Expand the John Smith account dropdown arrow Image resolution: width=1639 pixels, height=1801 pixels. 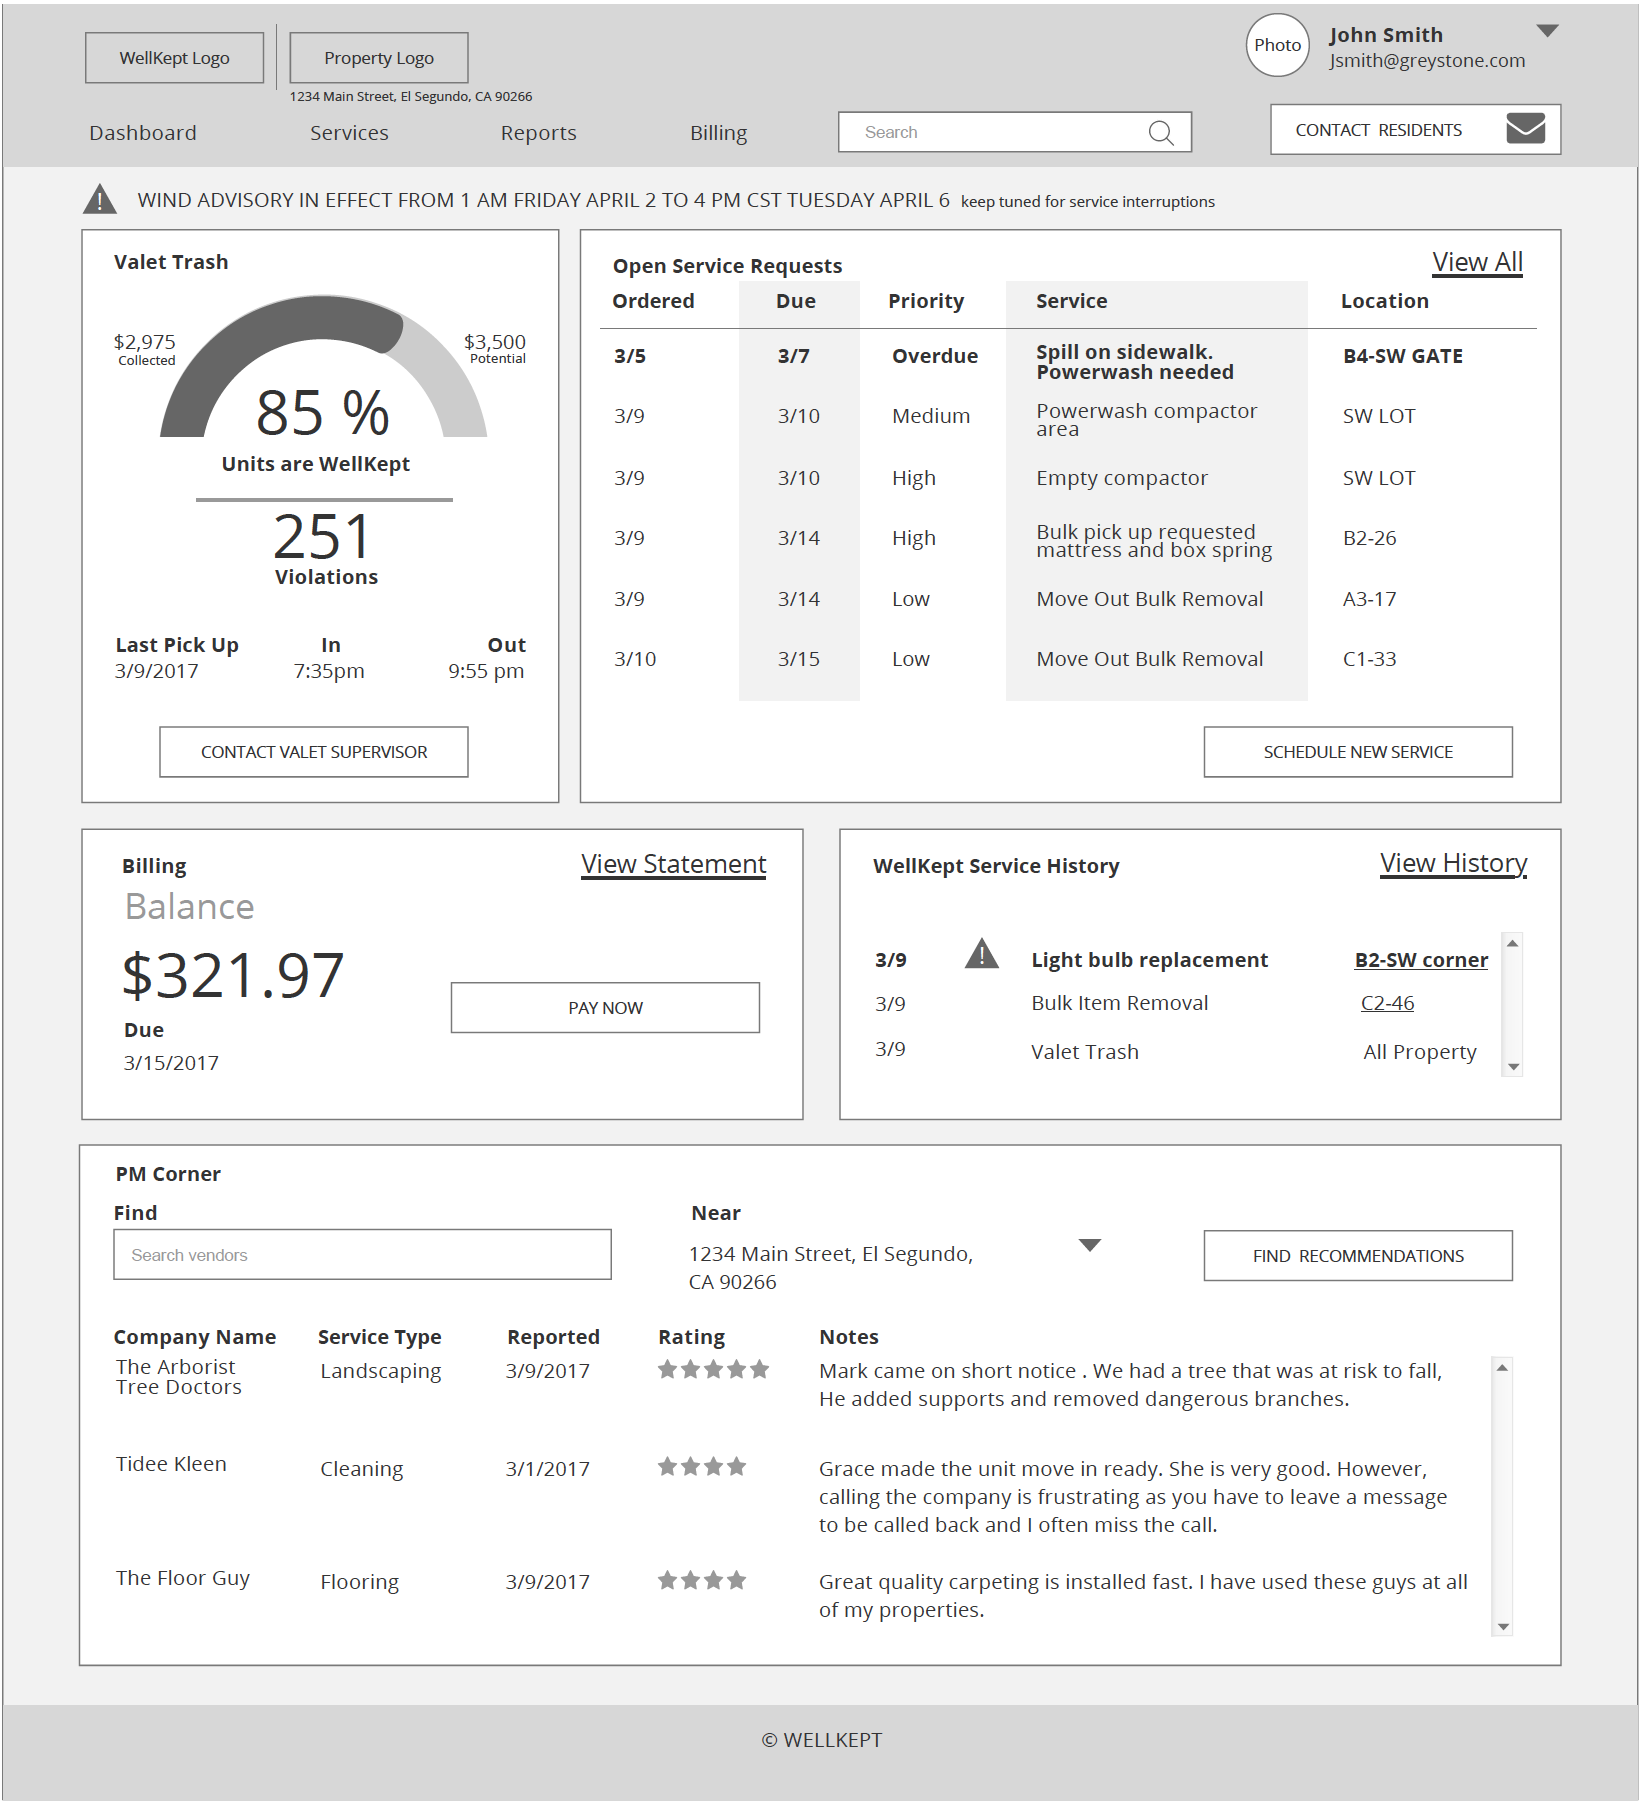click(1547, 31)
